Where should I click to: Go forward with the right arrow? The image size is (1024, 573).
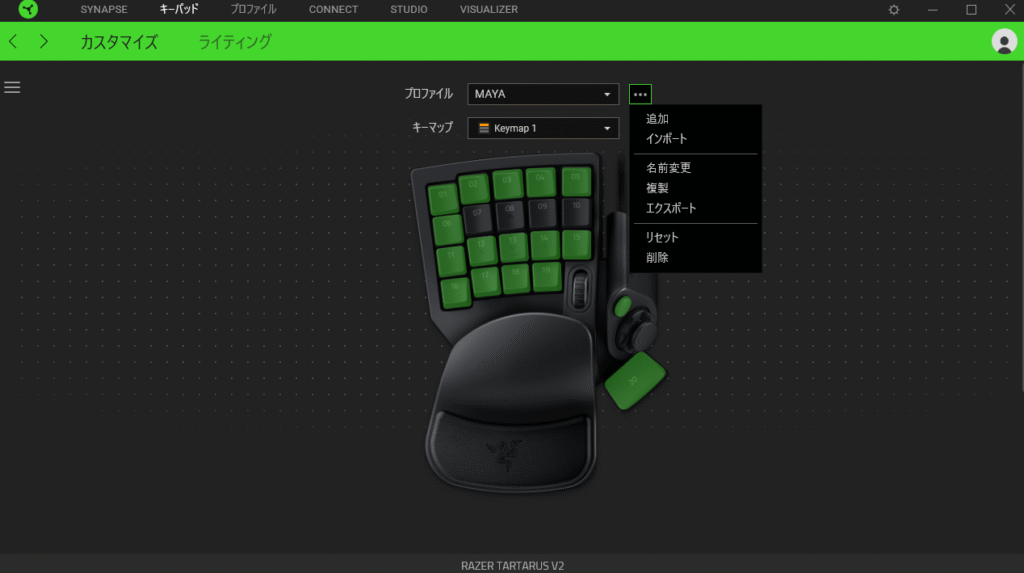coord(44,42)
